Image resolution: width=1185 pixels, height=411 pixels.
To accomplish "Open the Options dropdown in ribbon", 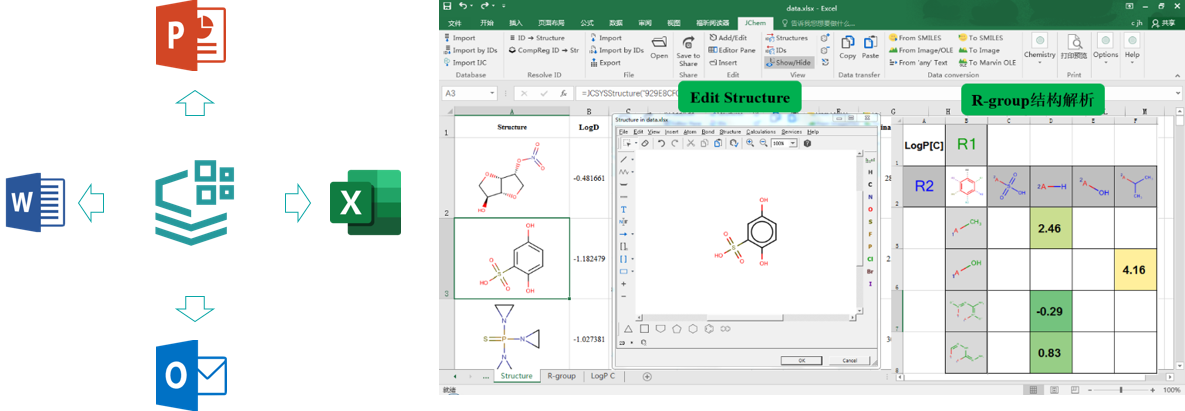I will coord(1105,47).
